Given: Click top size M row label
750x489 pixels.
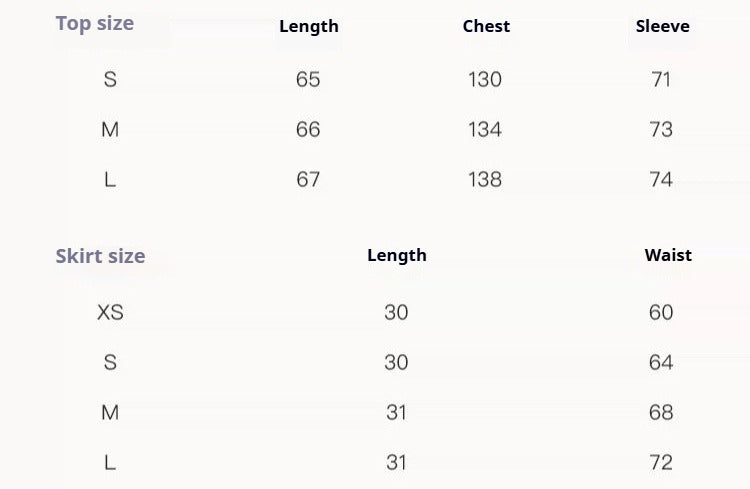Looking at the screenshot, I should pyautogui.click(x=110, y=130).
